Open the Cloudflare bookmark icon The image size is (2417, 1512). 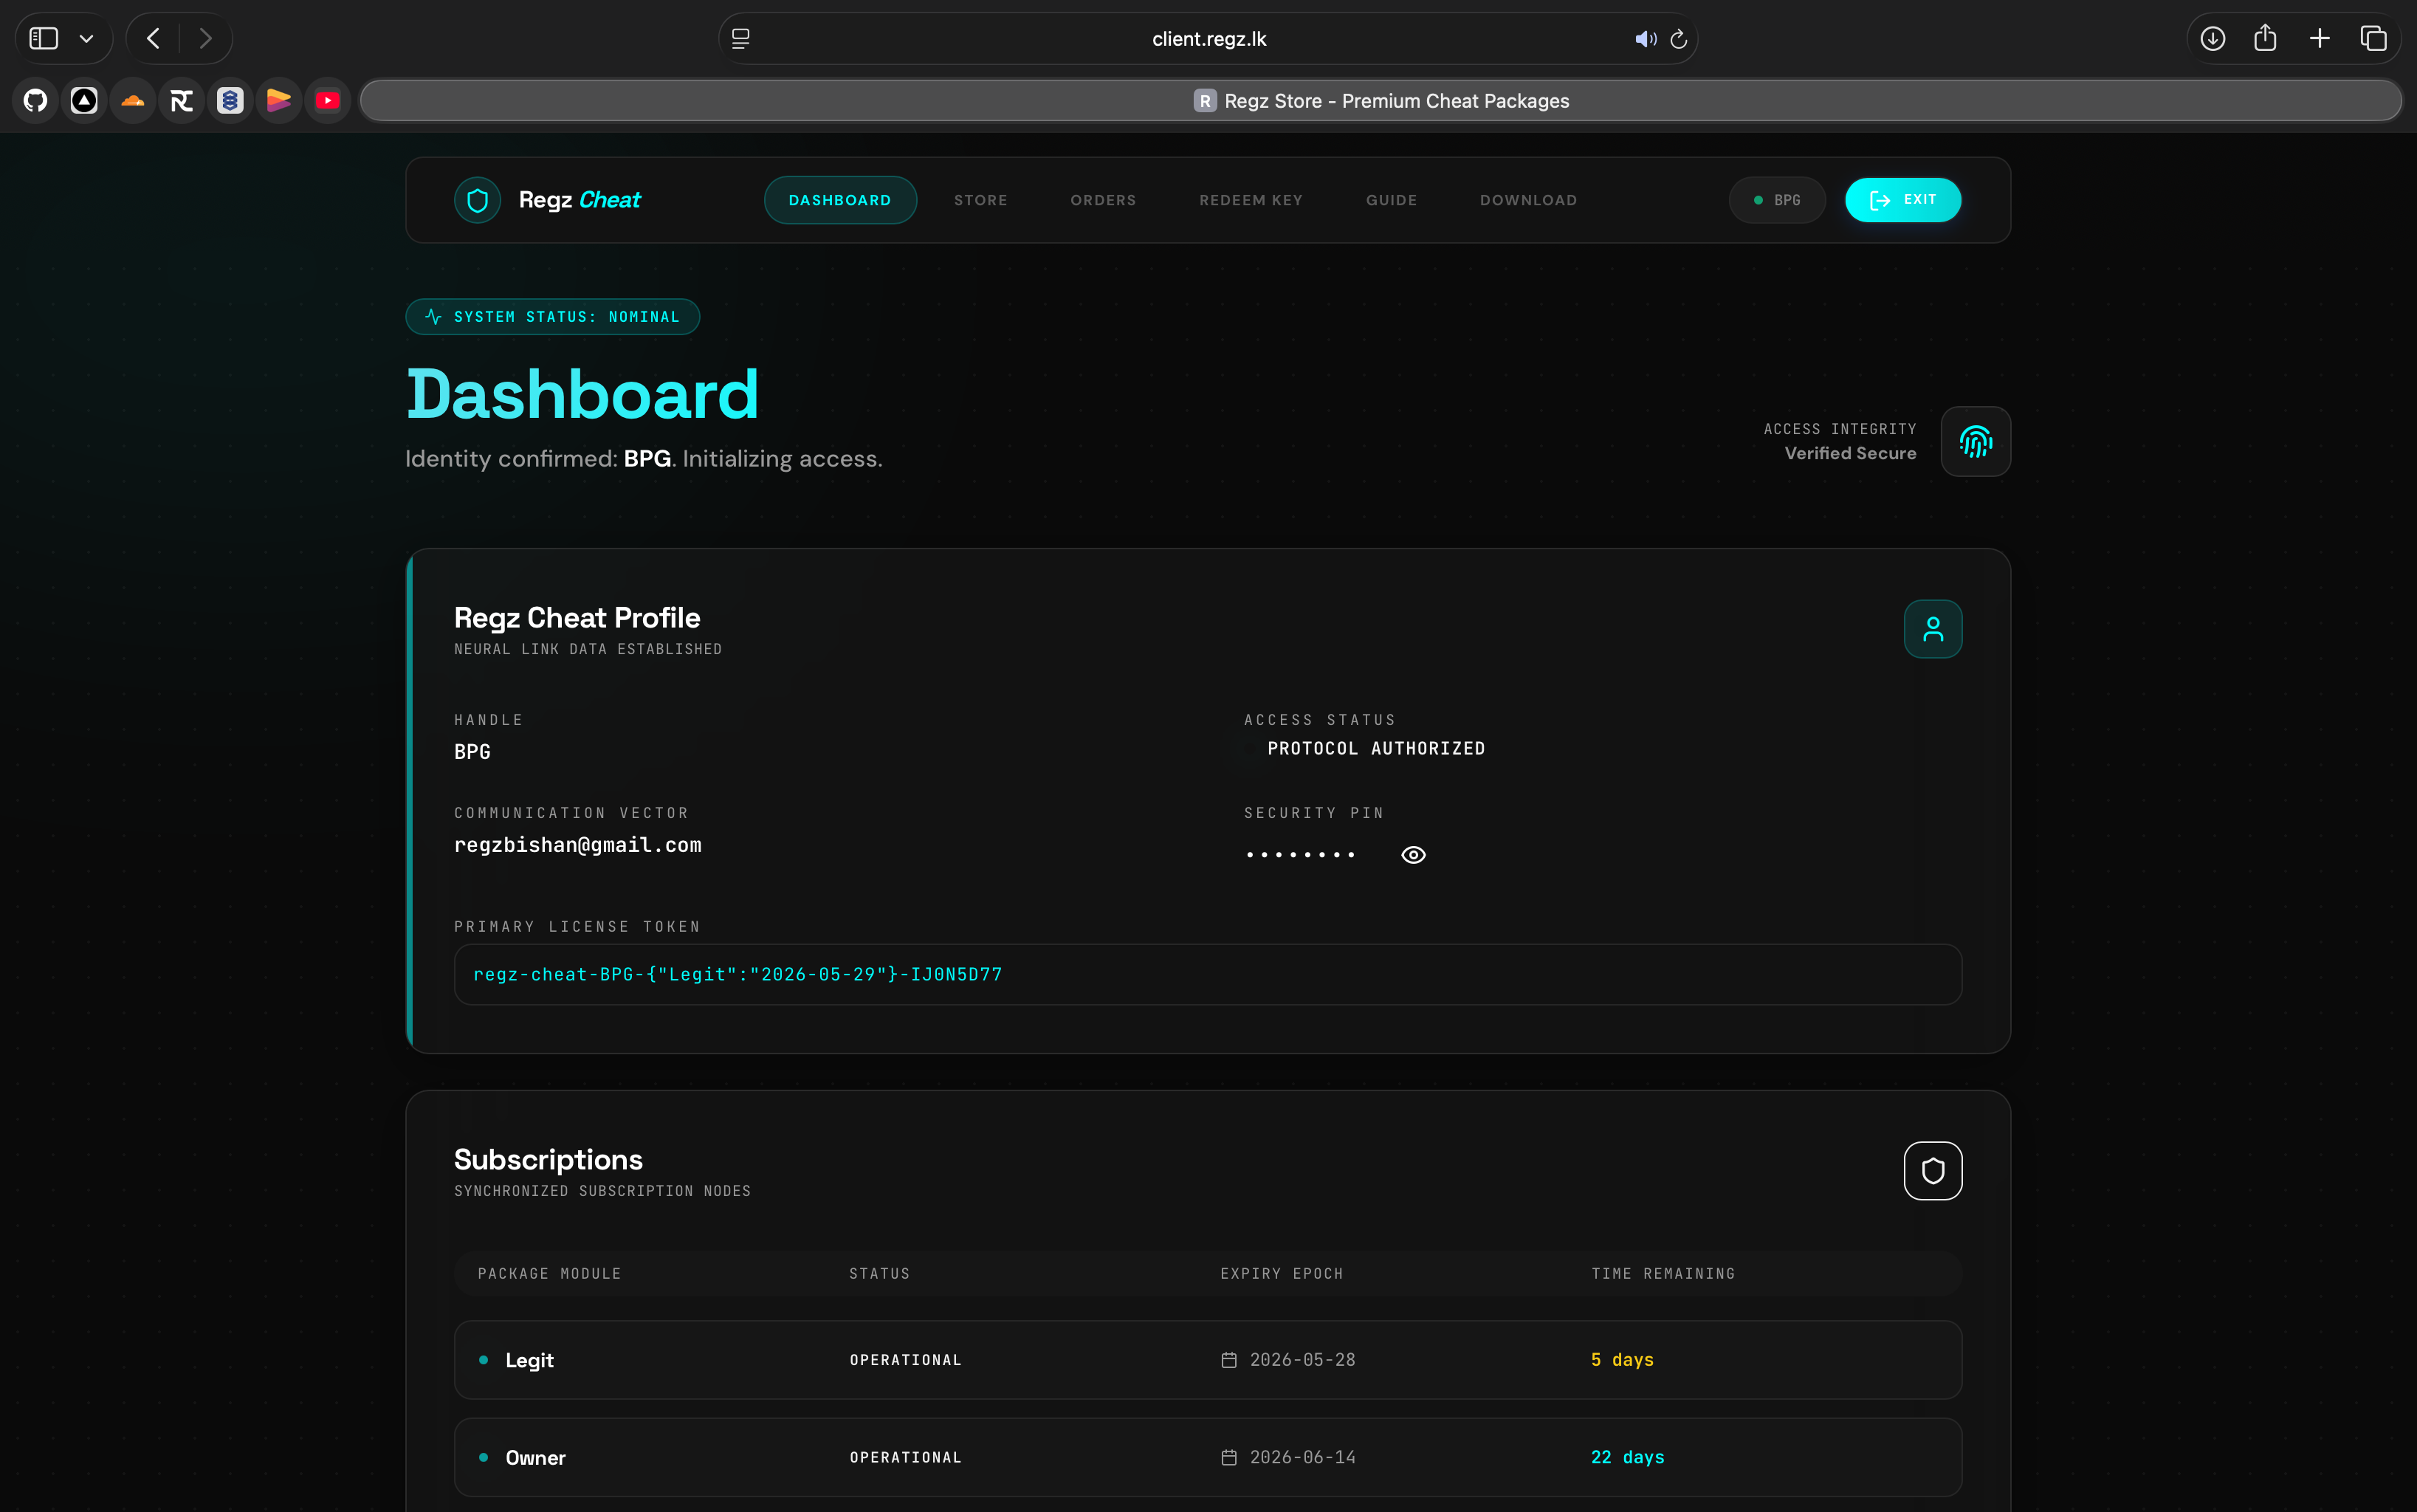point(133,101)
